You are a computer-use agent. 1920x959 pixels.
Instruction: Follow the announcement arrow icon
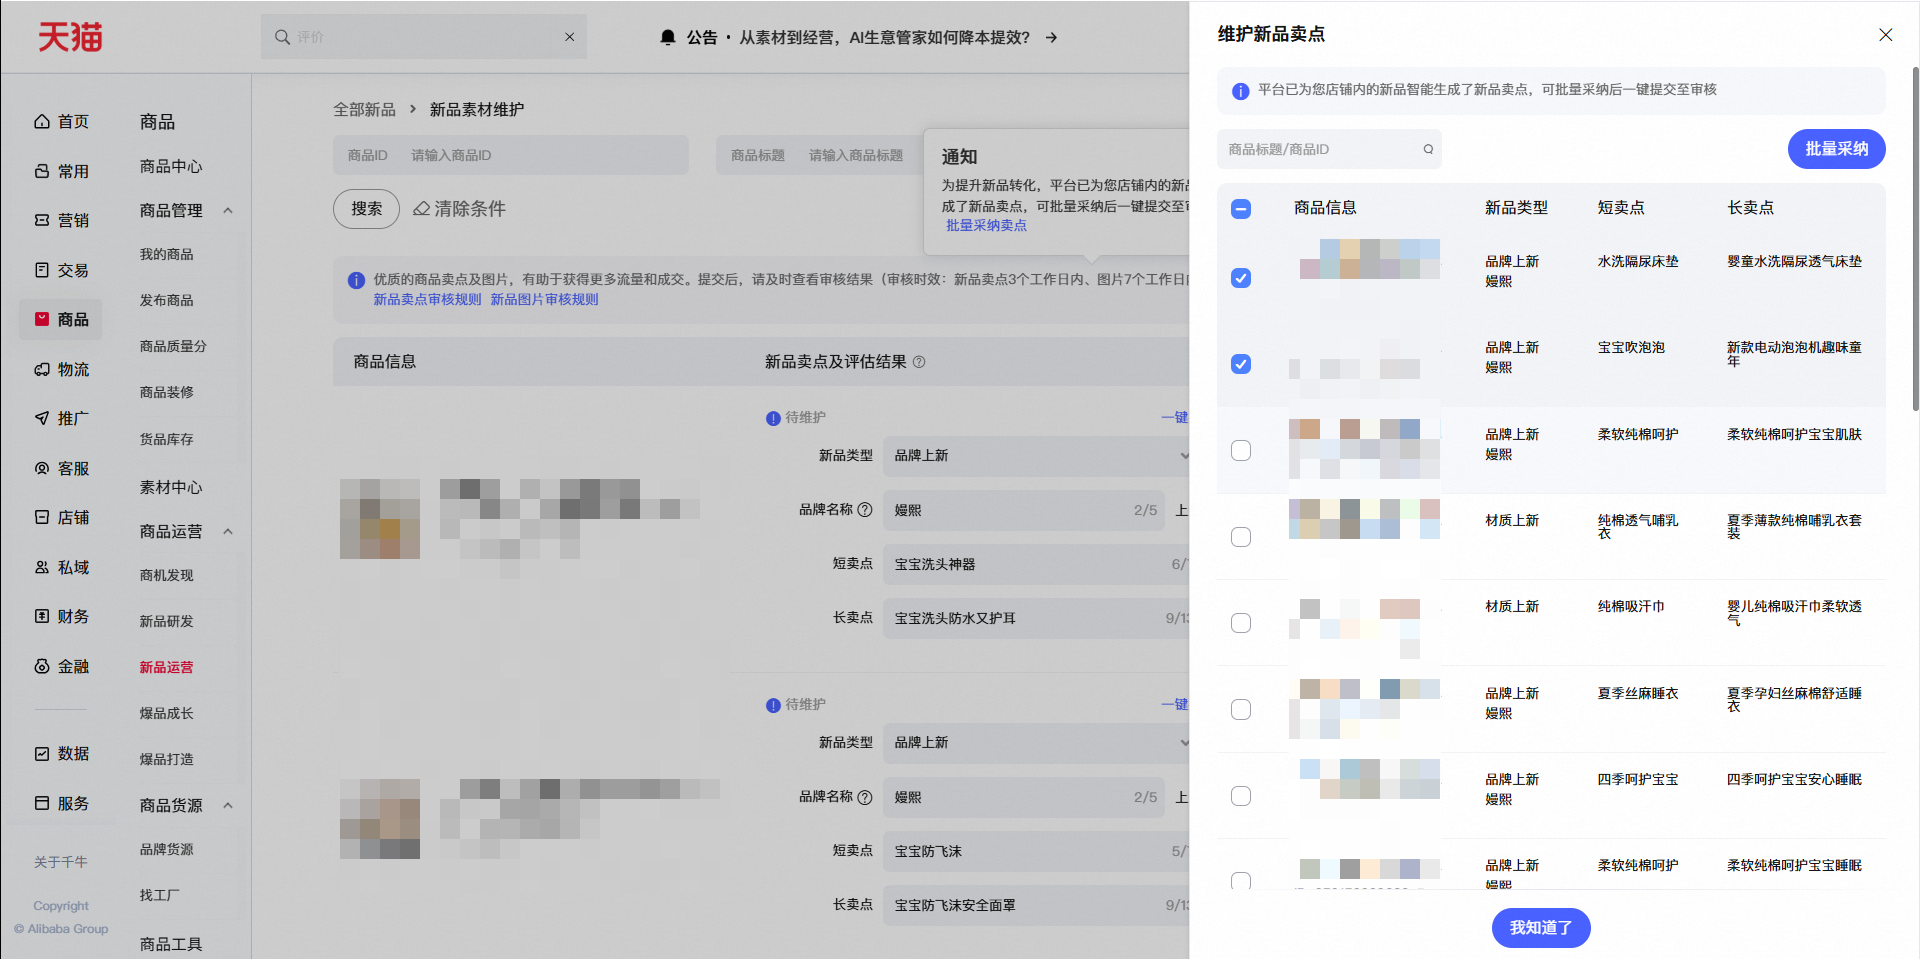click(x=1051, y=37)
